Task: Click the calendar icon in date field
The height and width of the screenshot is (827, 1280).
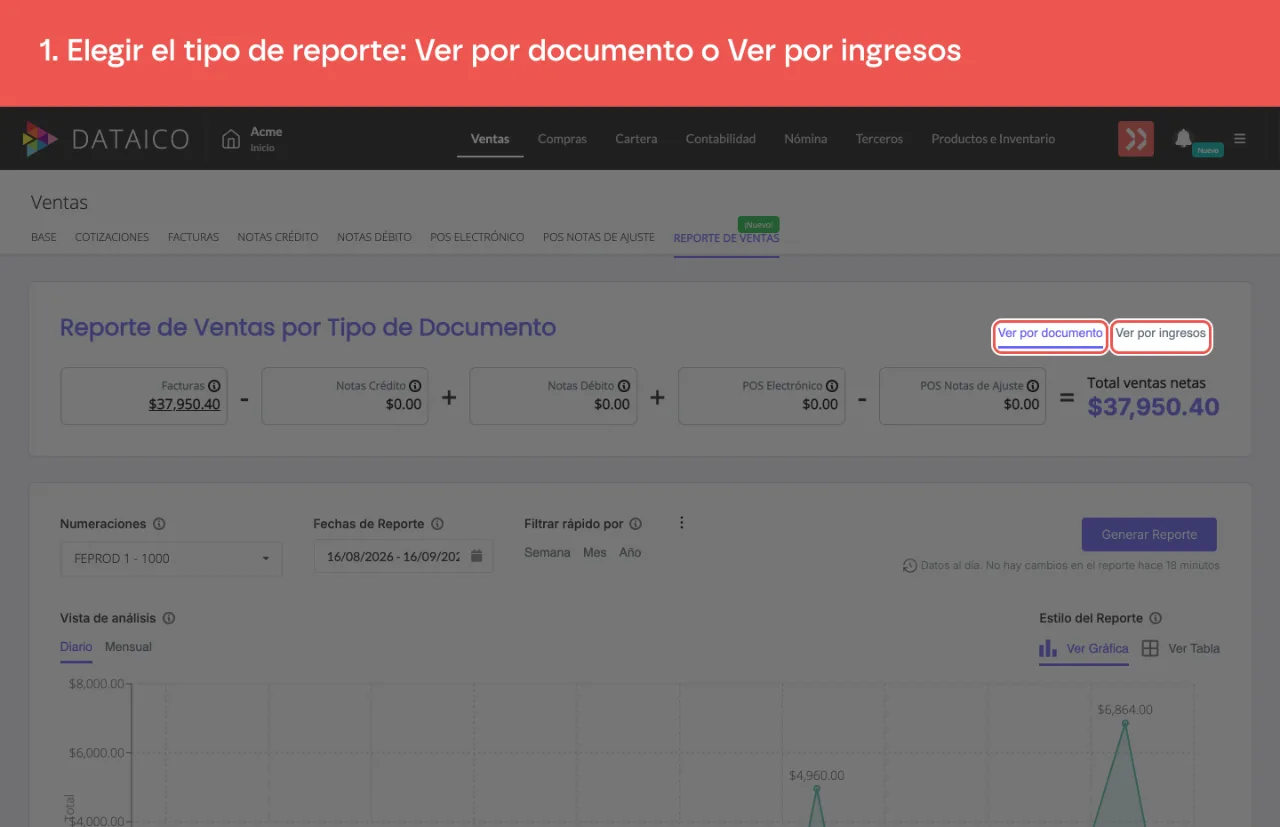Action: 477,556
